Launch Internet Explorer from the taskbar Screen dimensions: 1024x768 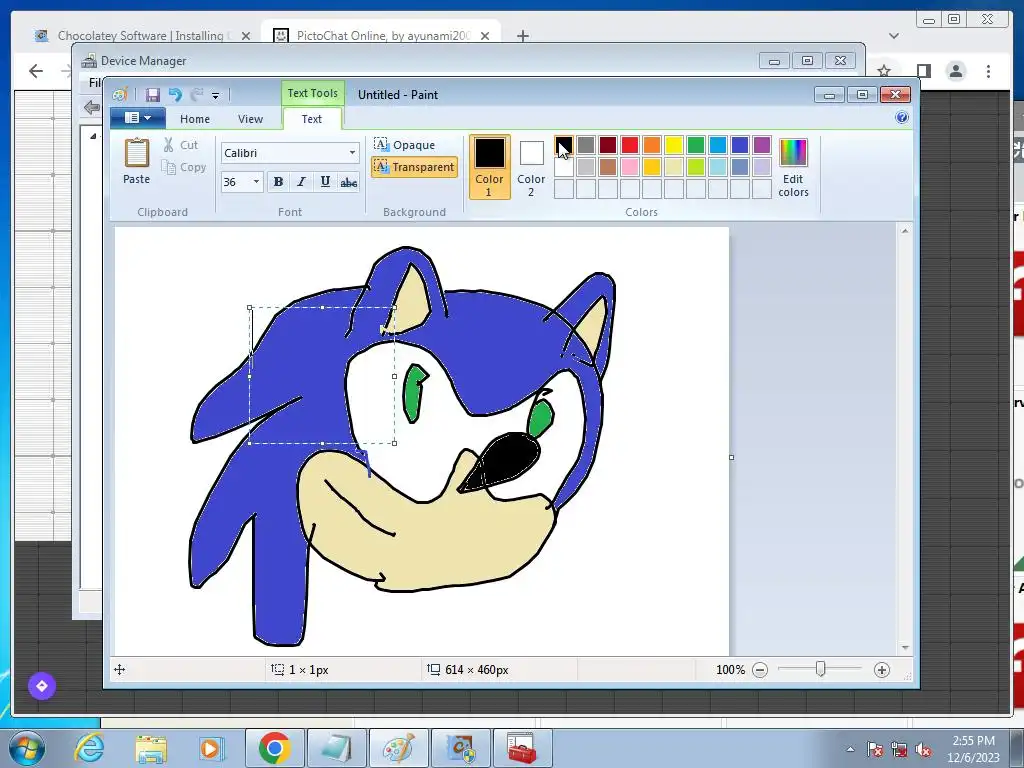point(88,748)
